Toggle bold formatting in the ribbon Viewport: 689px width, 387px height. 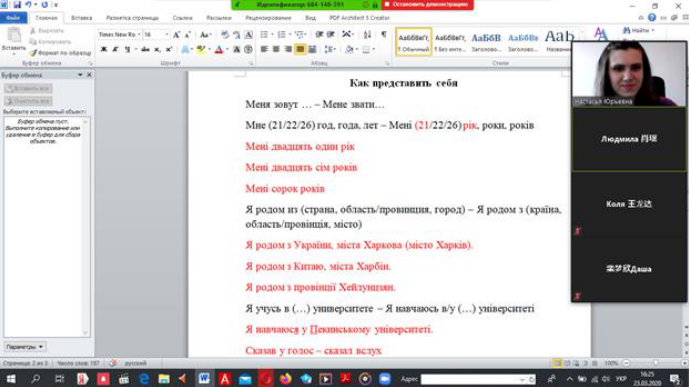coord(104,49)
